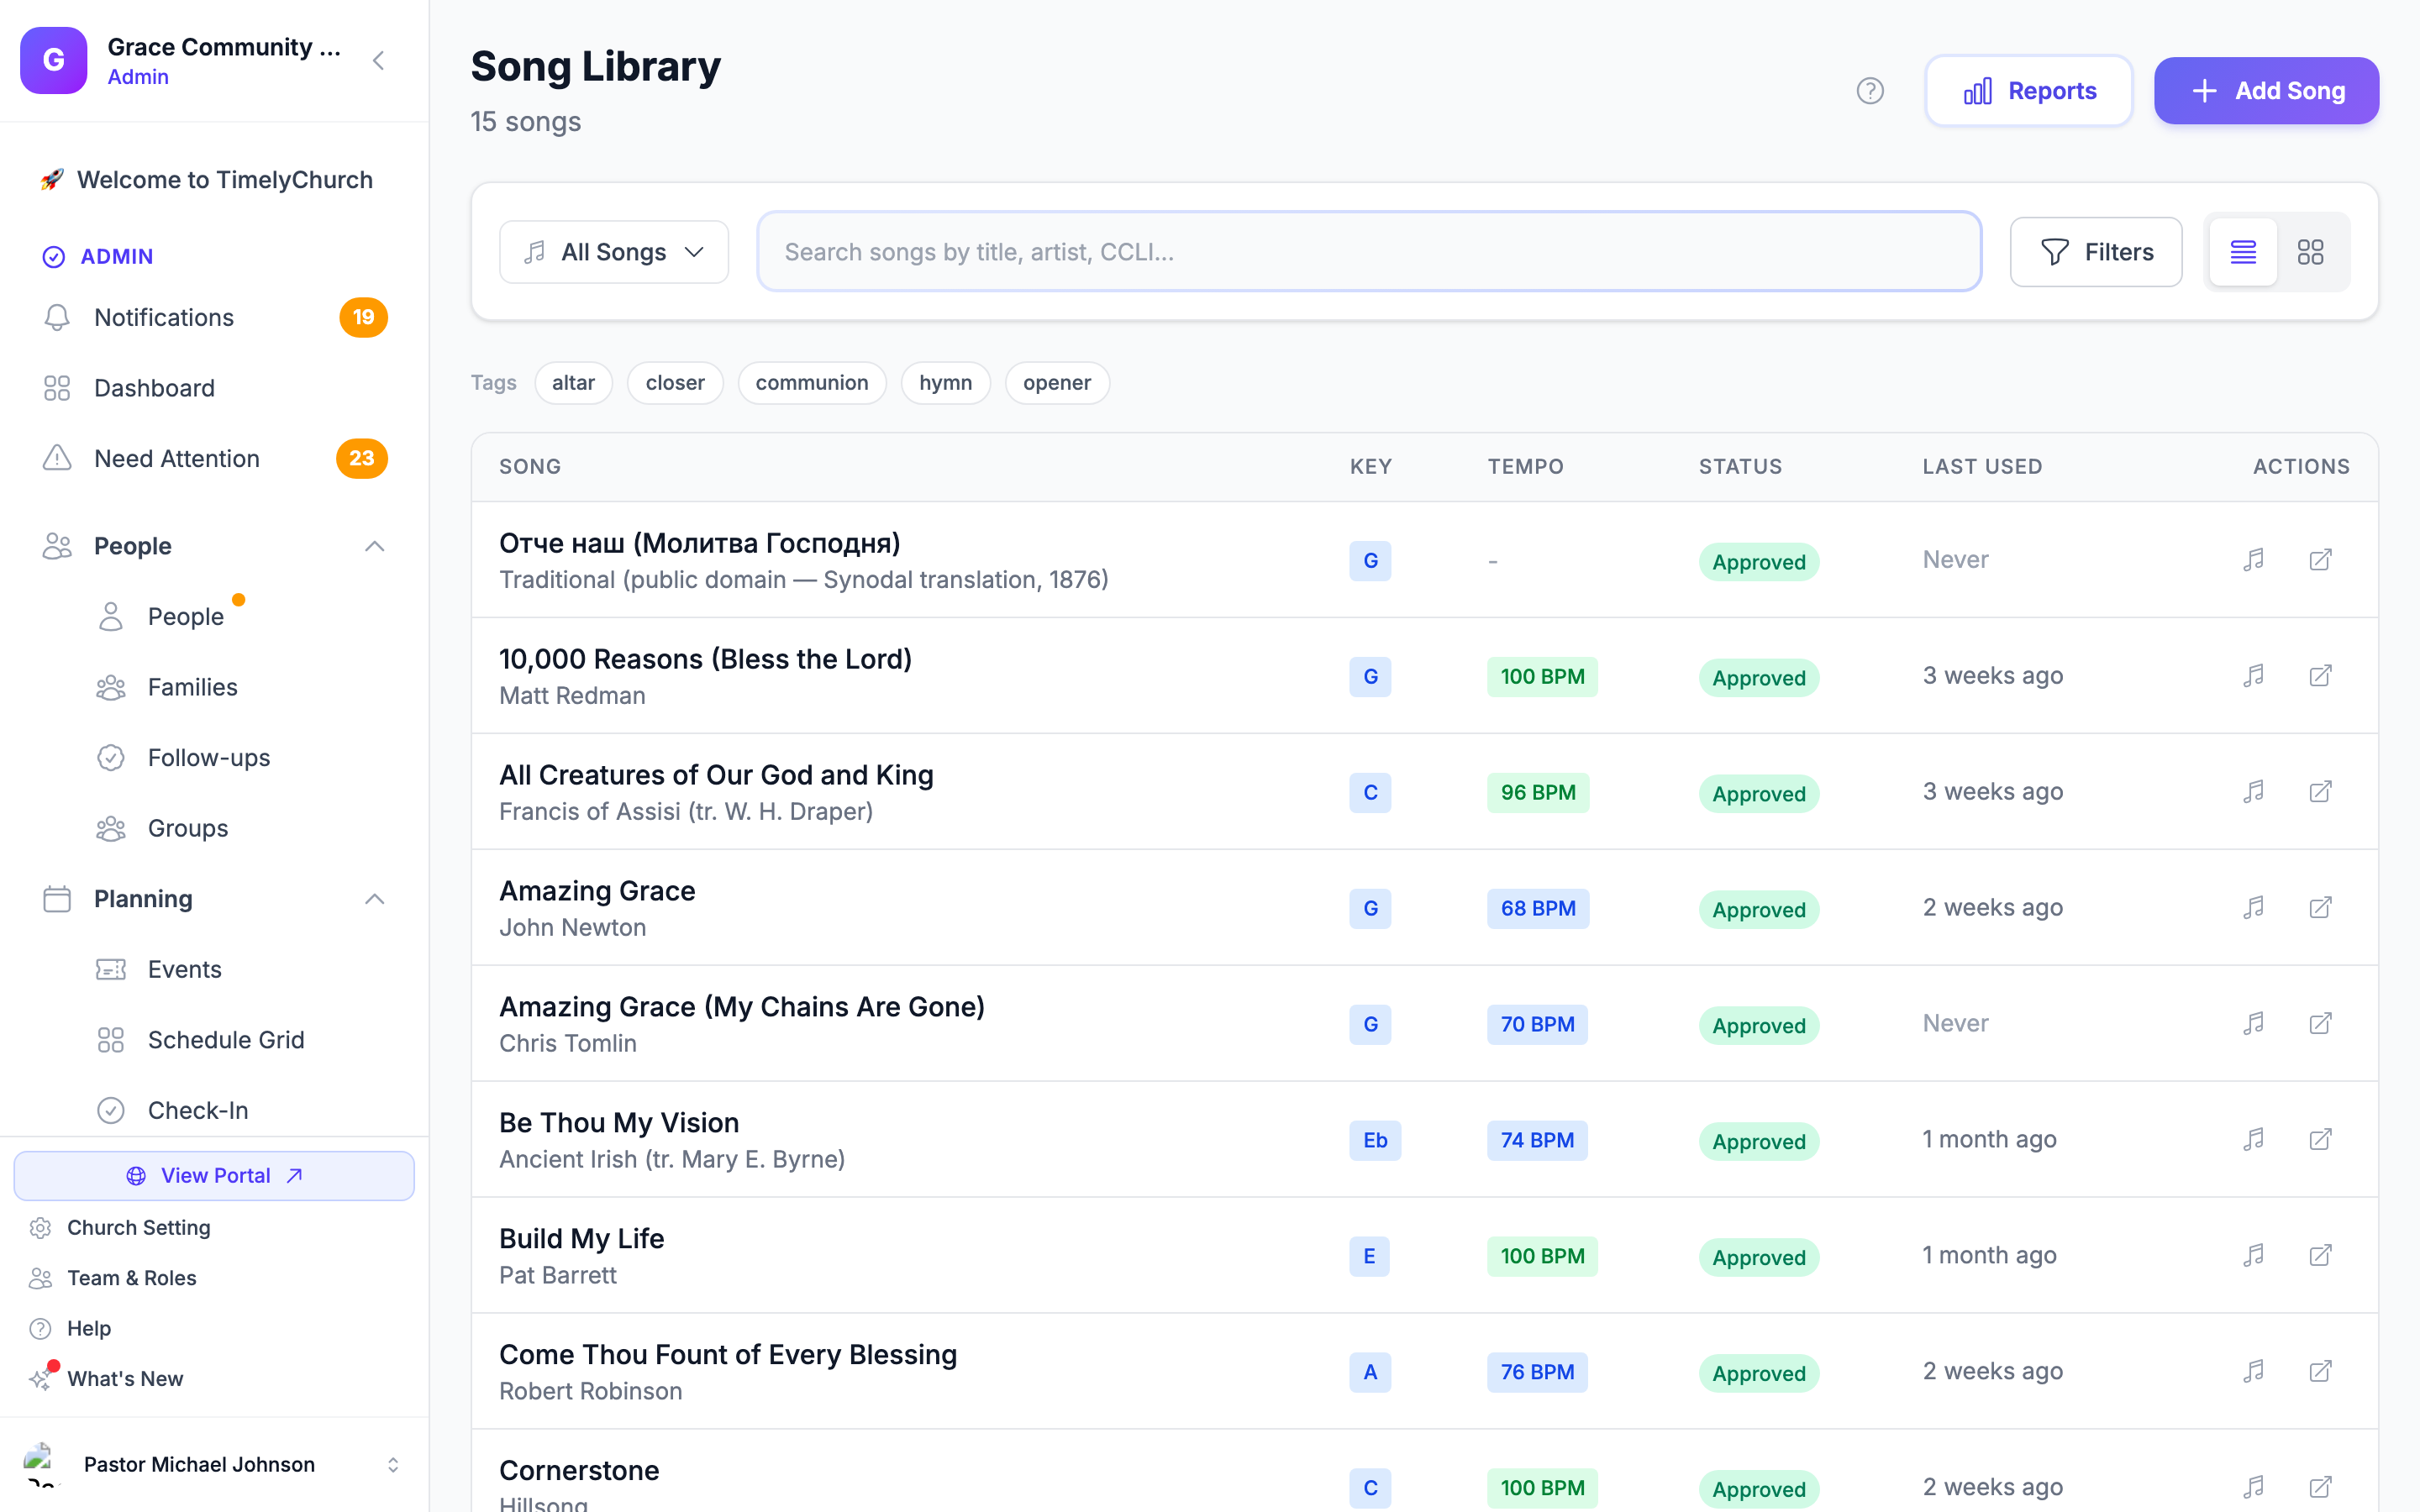
Task: Click music note icon for Come Thou Fount row
Action: click(x=2253, y=1371)
